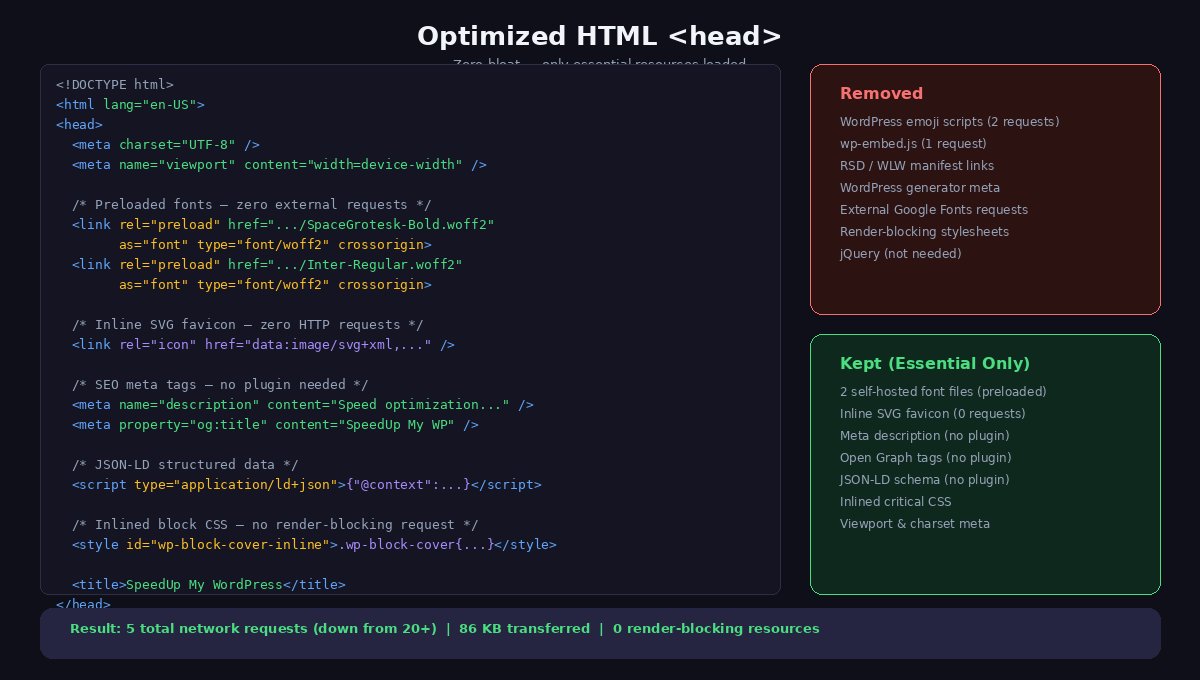Click the JSON-LD script tag line

coord(306,484)
